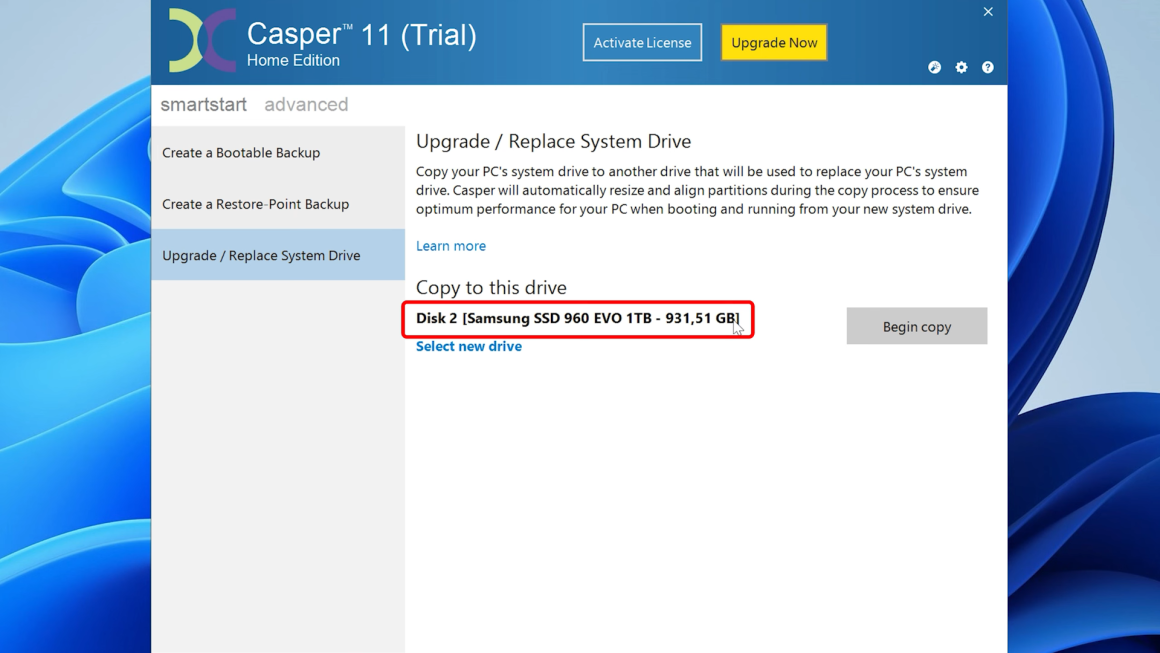This screenshot has height=653, width=1160.
Task: Open settings via the gear icon
Action: coord(961,67)
